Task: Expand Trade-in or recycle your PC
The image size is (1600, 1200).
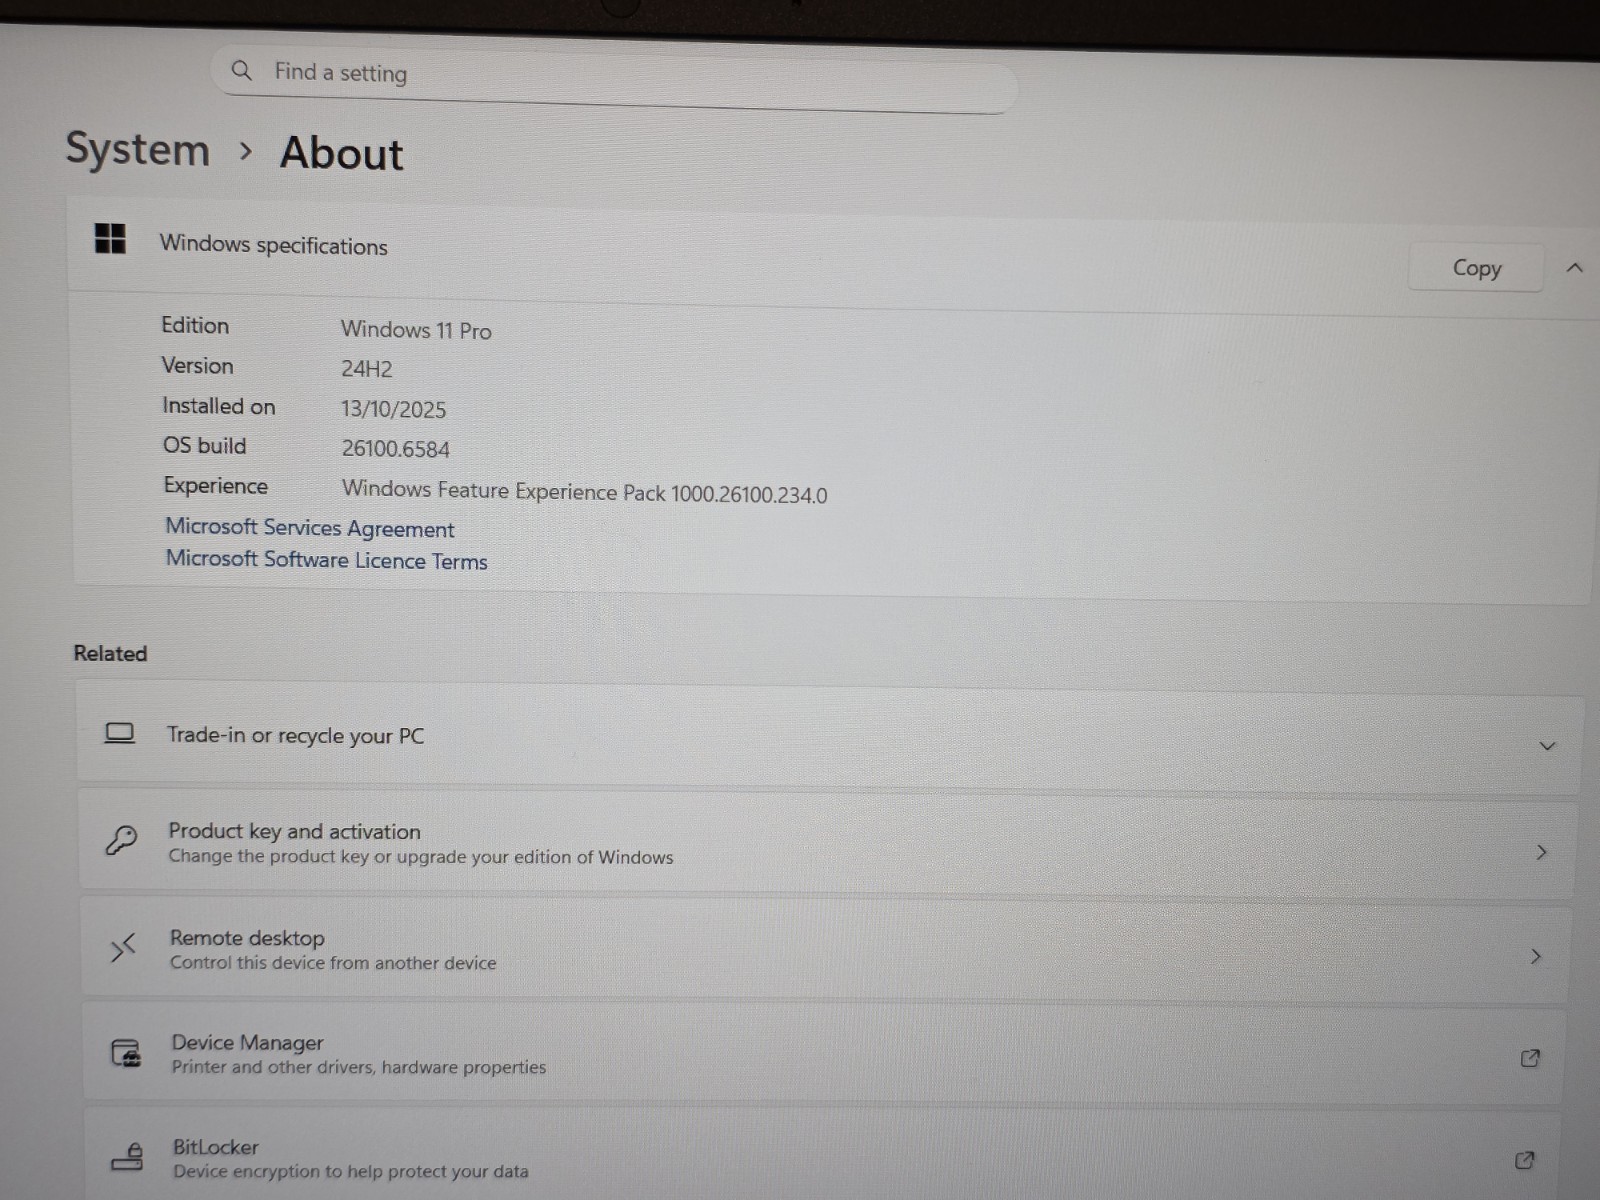Action: [x=830, y=740]
